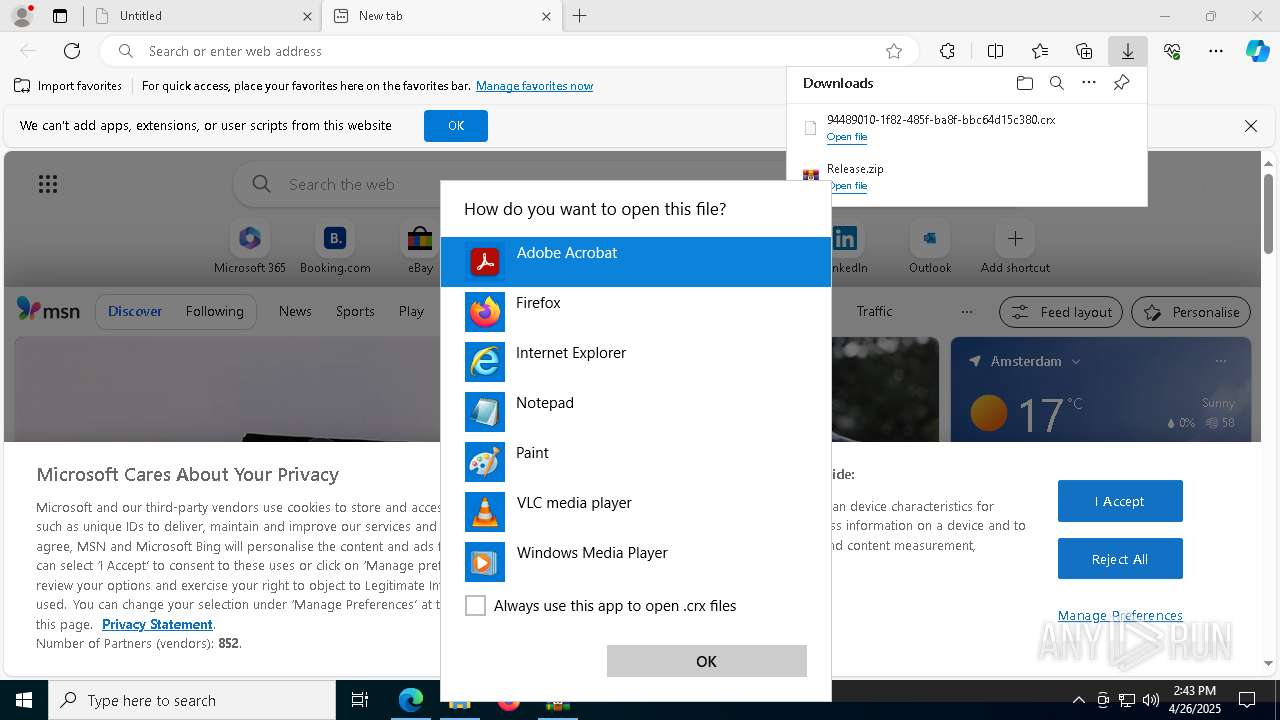Image resolution: width=1280 pixels, height=720 pixels.
Task: Open the Windows Start menu
Action: [24, 700]
